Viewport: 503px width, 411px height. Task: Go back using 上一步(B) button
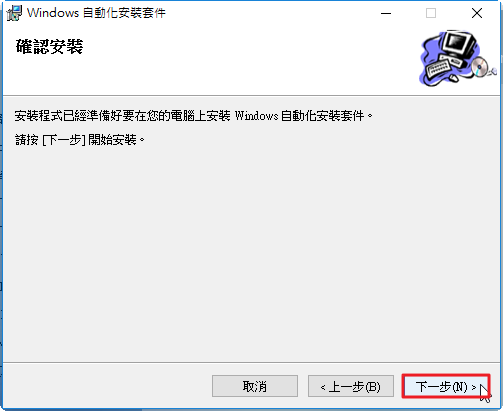(351, 386)
